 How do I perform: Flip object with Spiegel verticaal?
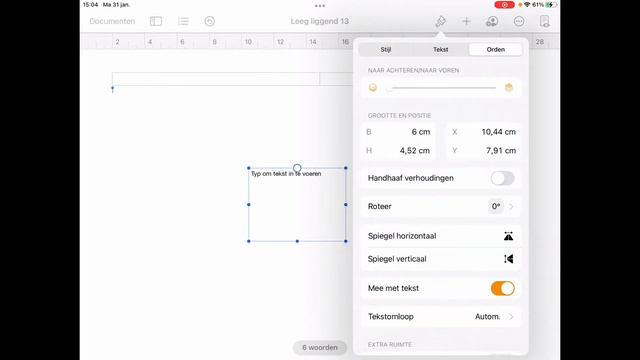pos(440,259)
